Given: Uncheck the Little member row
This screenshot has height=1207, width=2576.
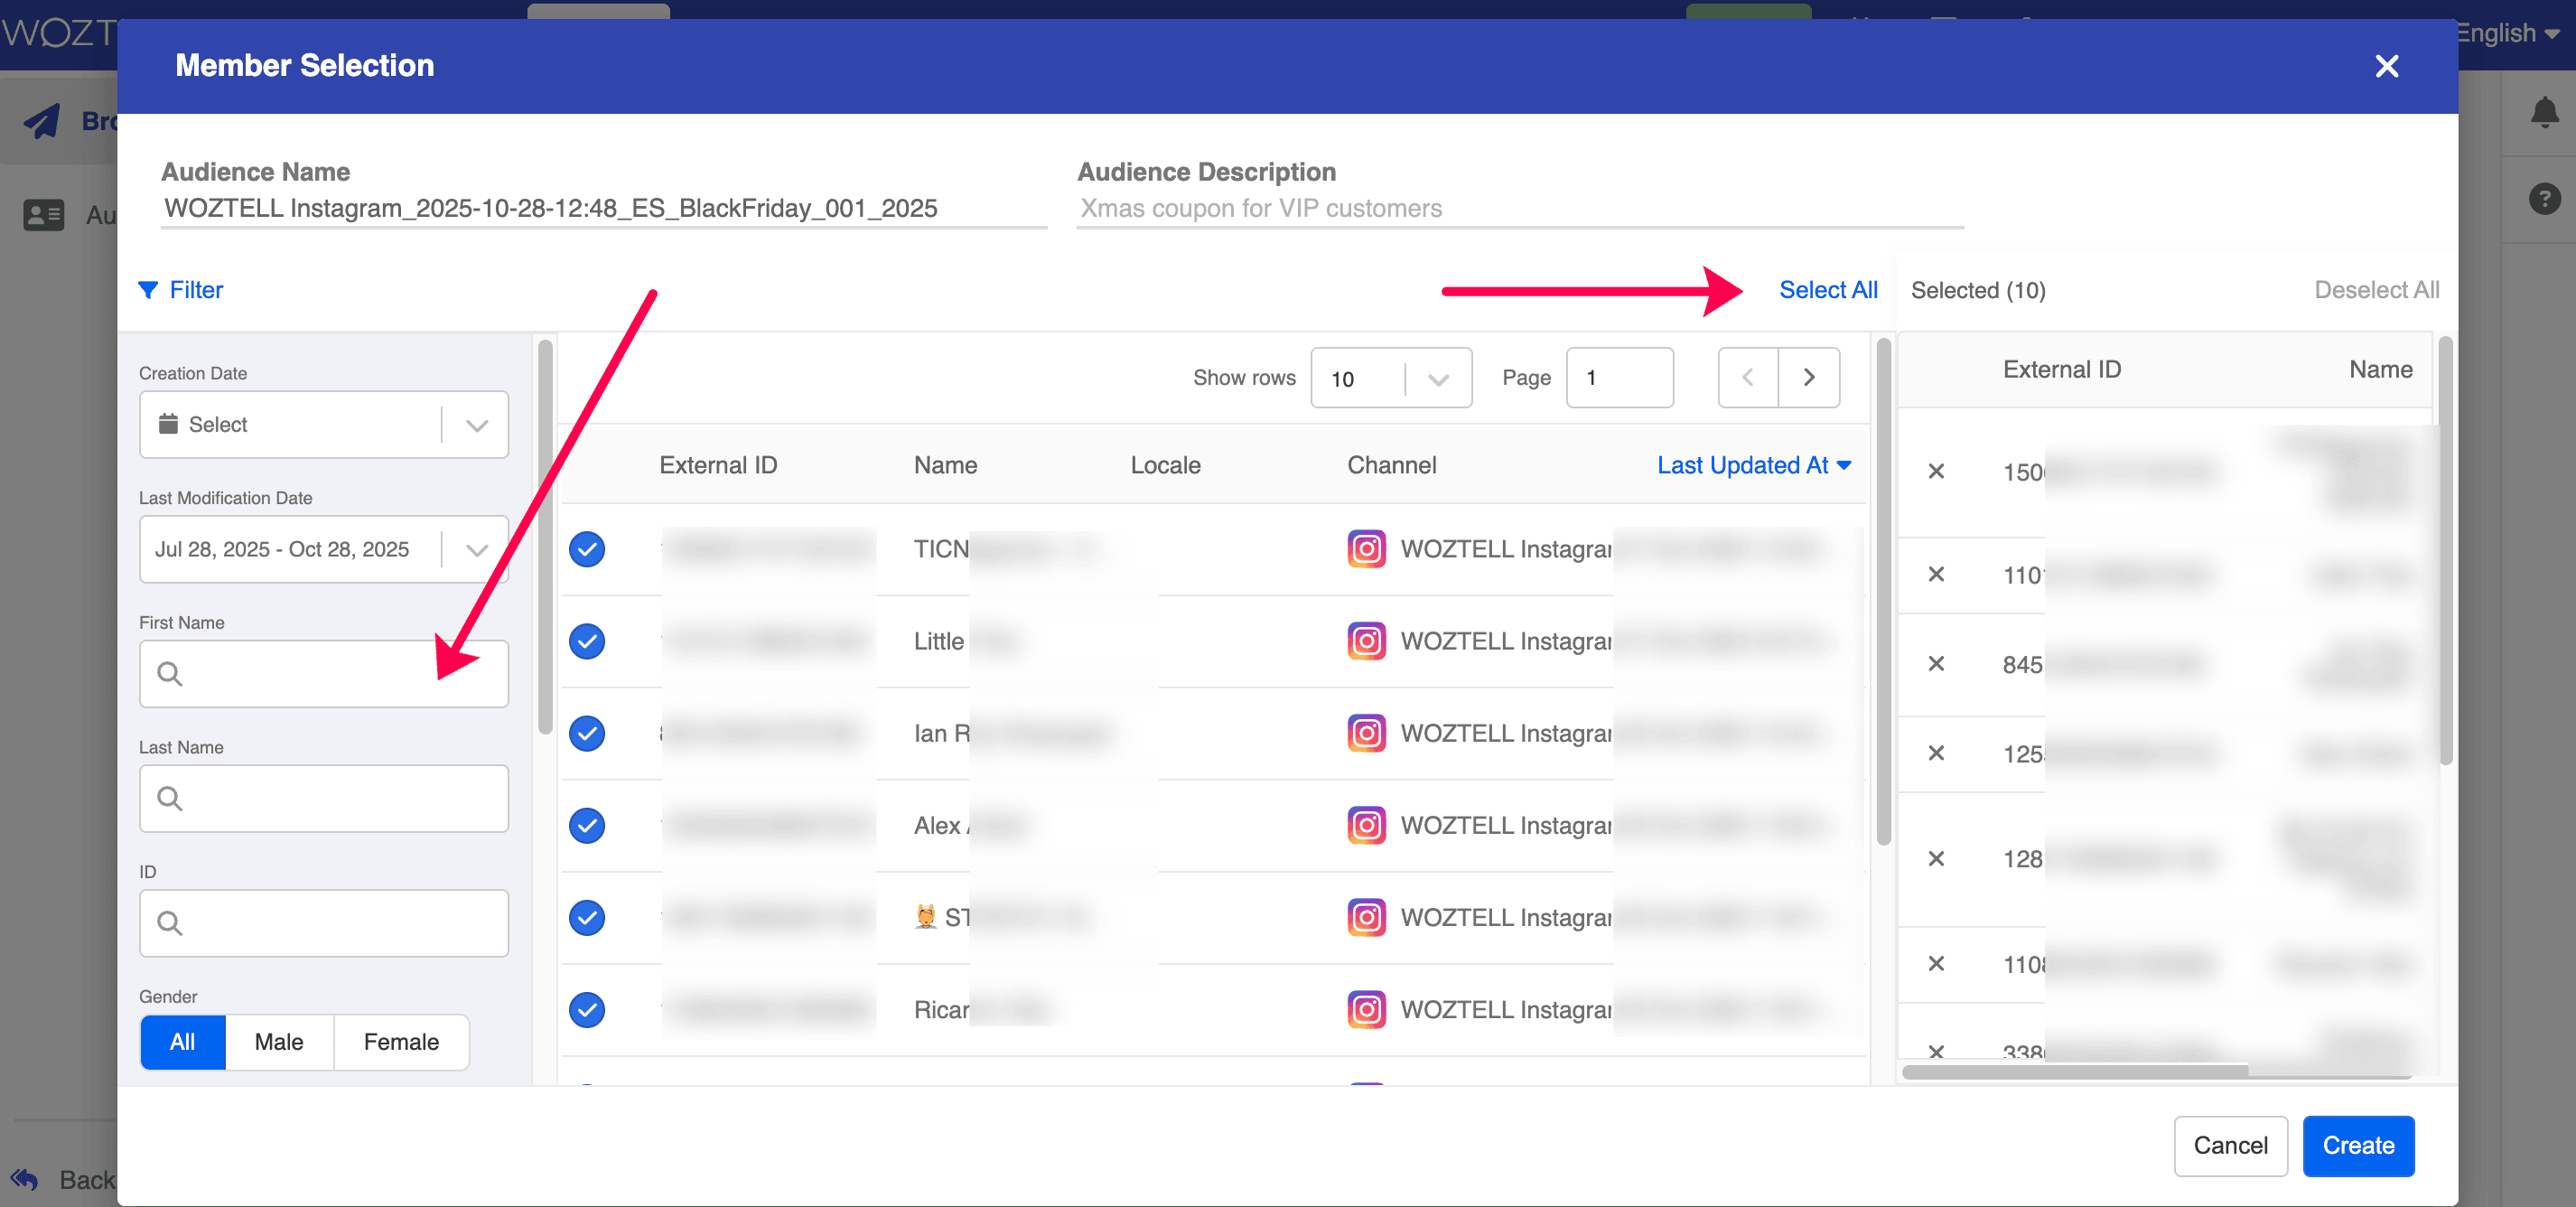Looking at the screenshot, I should (x=587, y=641).
